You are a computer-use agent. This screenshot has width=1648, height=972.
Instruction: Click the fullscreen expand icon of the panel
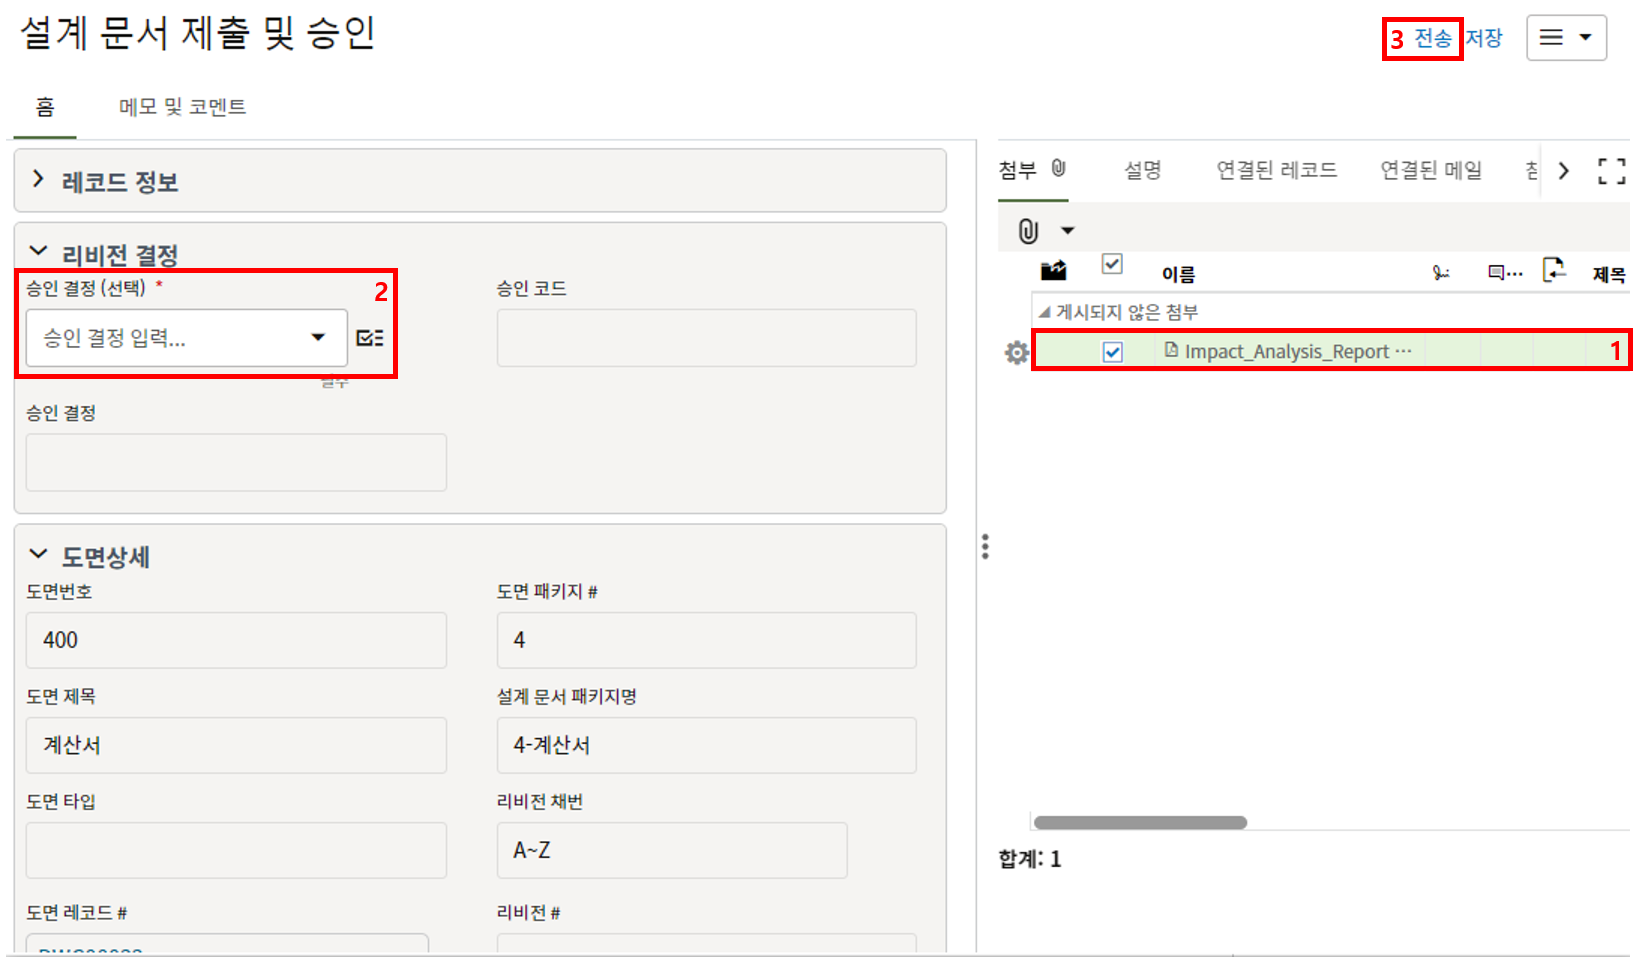pos(1611,171)
